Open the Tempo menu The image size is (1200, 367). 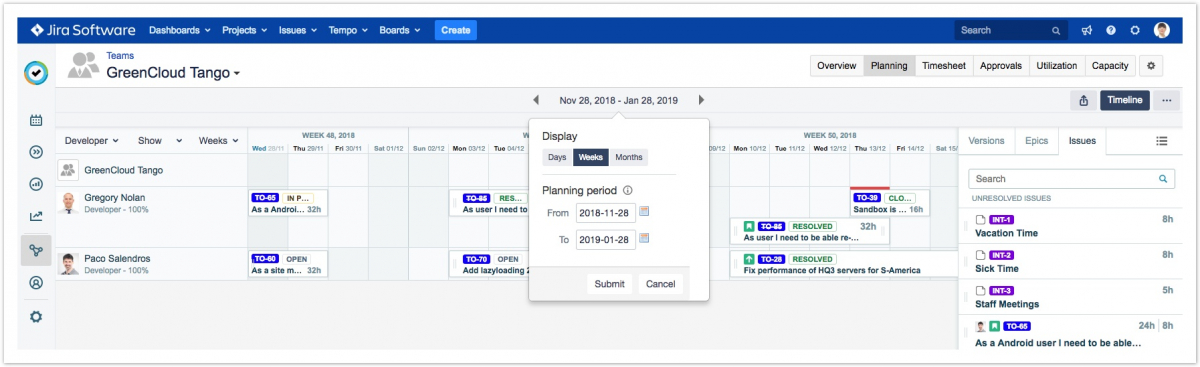point(349,30)
